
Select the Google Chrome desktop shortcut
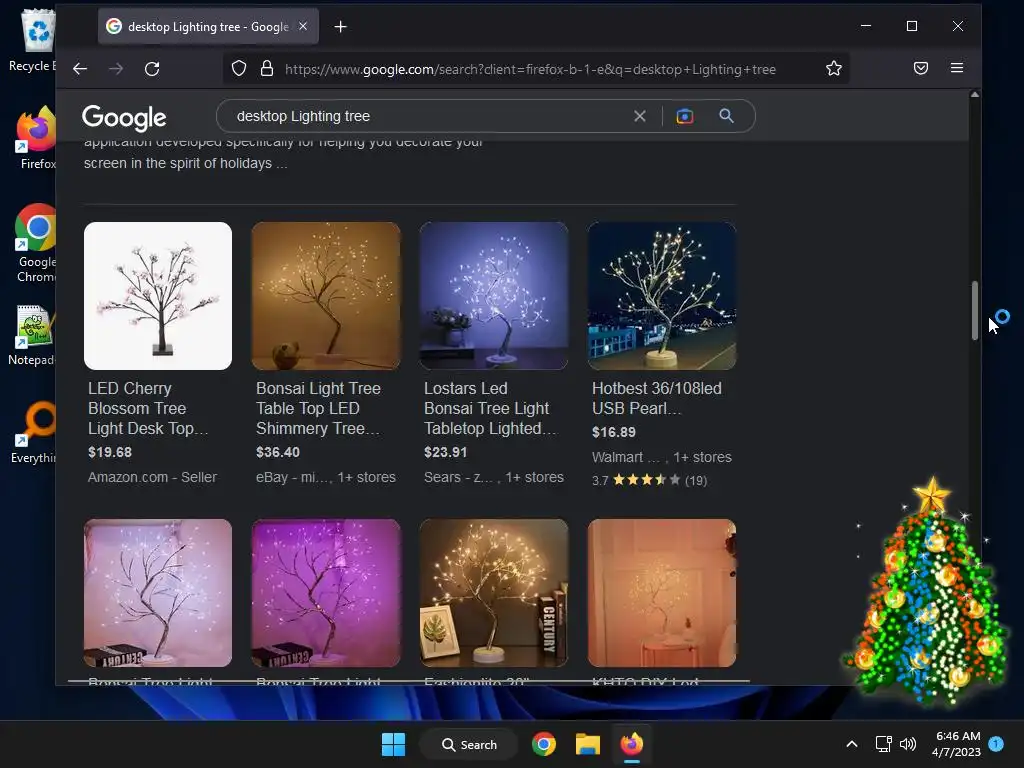(x=36, y=243)
